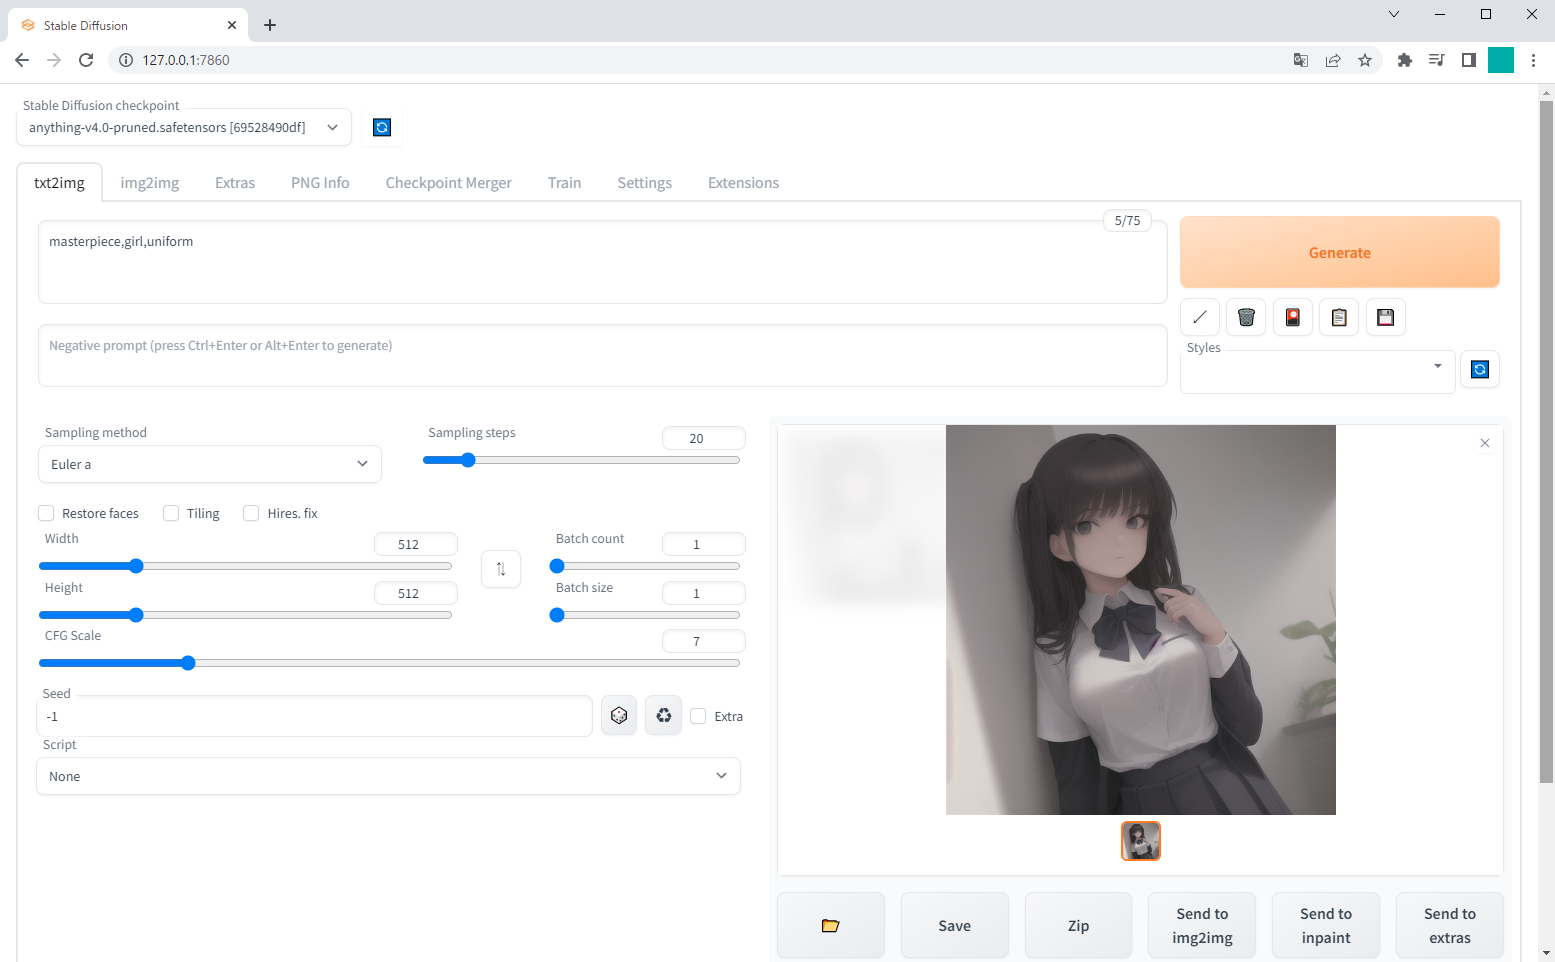Screen dimensions: 1555x962
Task: Open the tab search chevron
Action: (x=1394, y=14)
